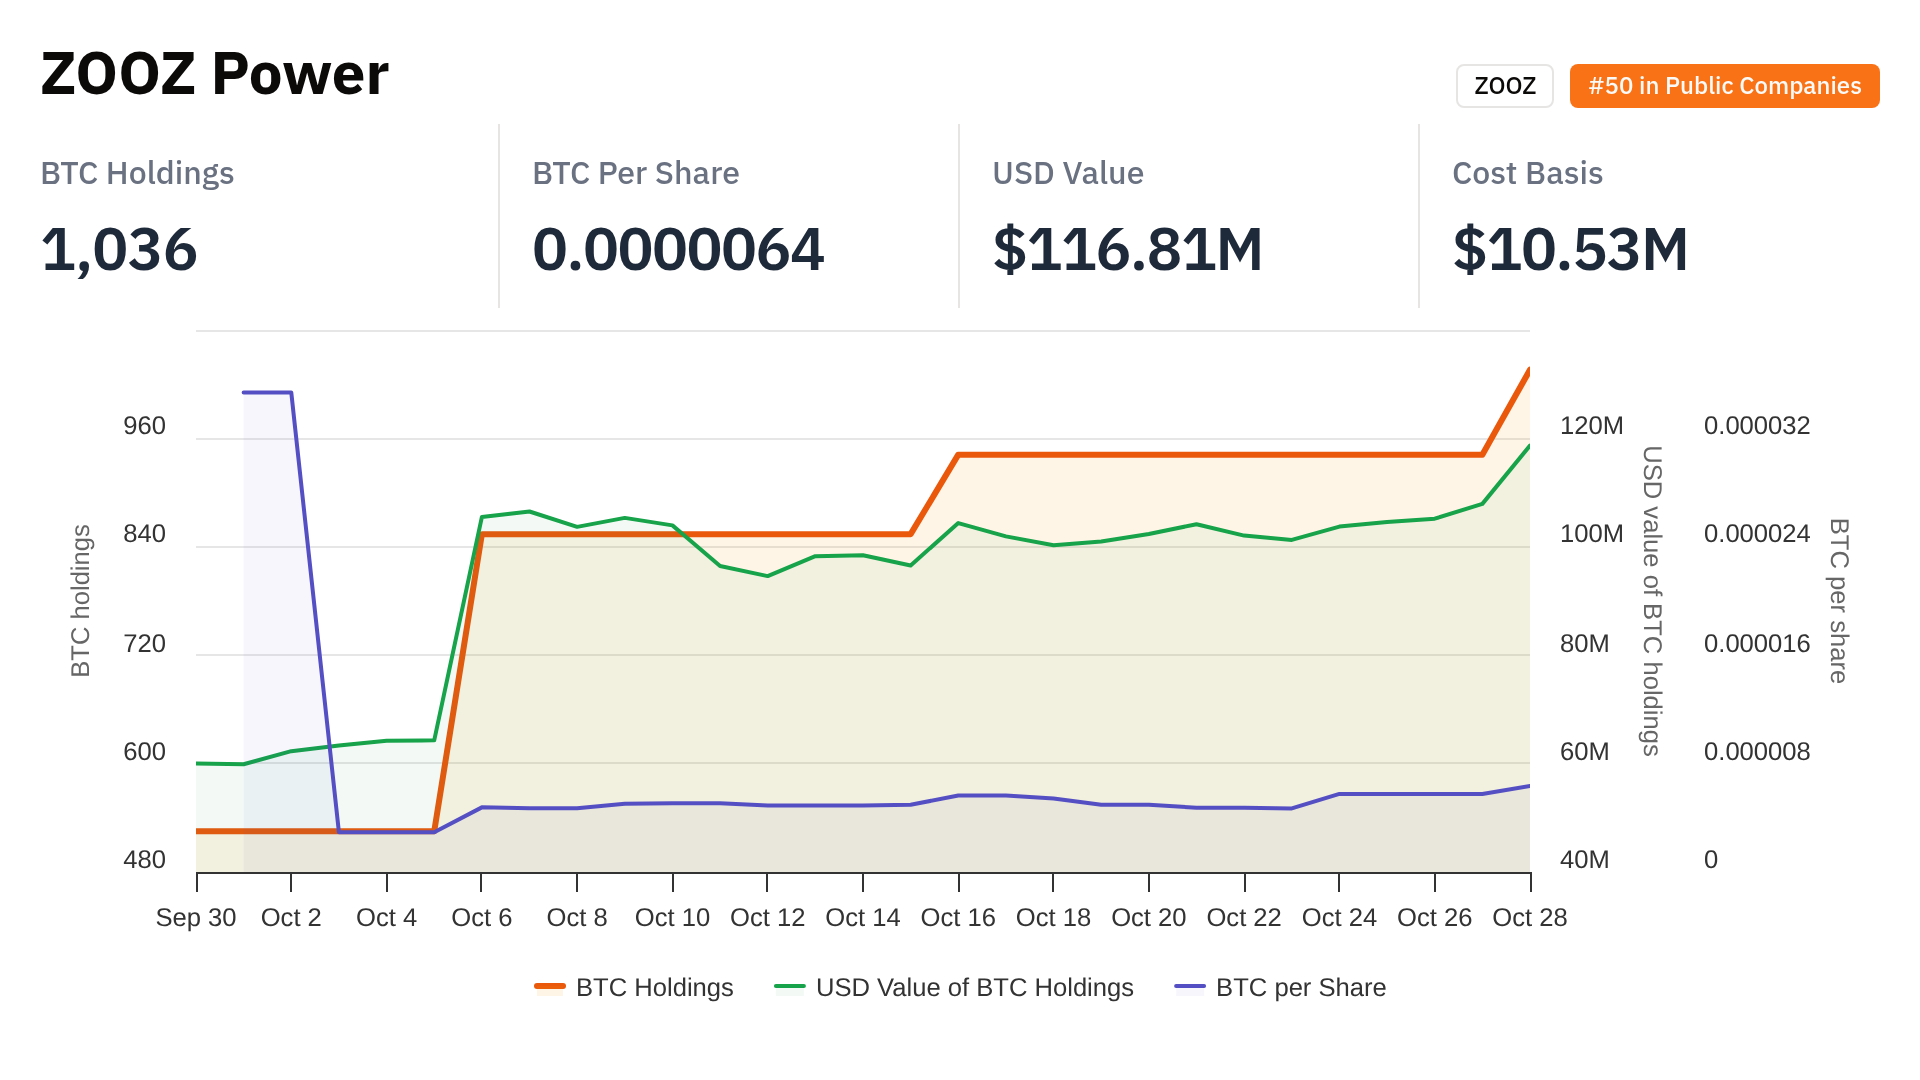The height and width of the screenshot is (1080, 1920).
Task: Click the $10.53M Cost Basis figure
Action: pyautogui.click(x=1570, y=249)
